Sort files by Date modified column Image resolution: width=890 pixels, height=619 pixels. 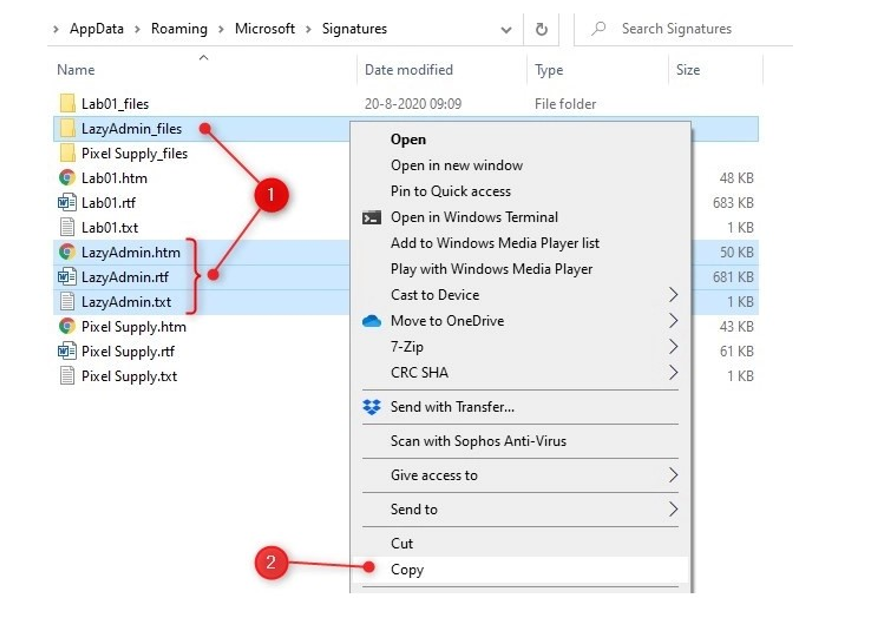[409, 70]
